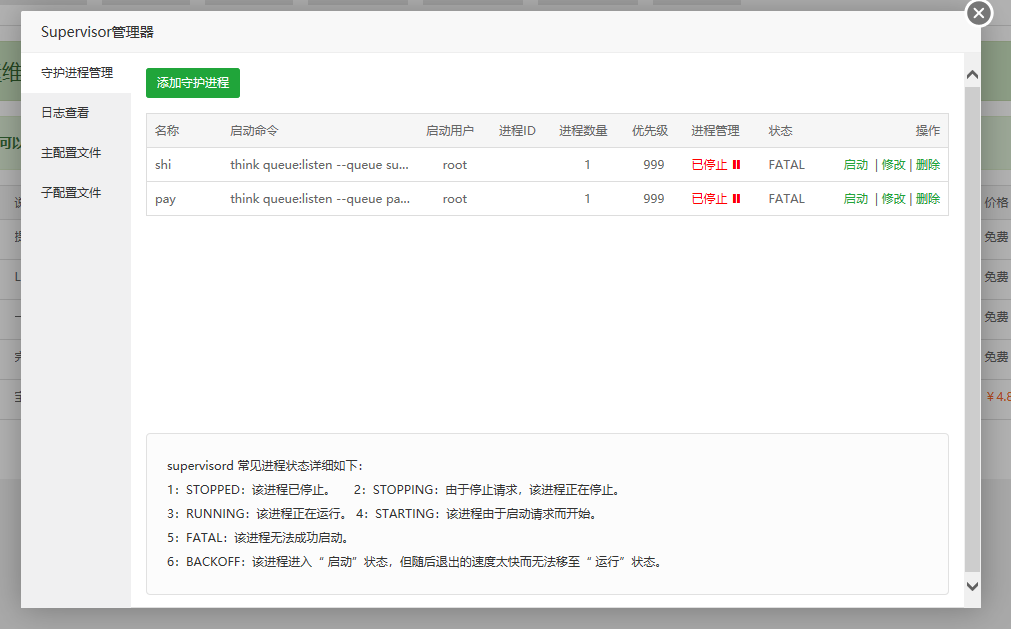Click the 状态 column header

click(x=780, y=131)
